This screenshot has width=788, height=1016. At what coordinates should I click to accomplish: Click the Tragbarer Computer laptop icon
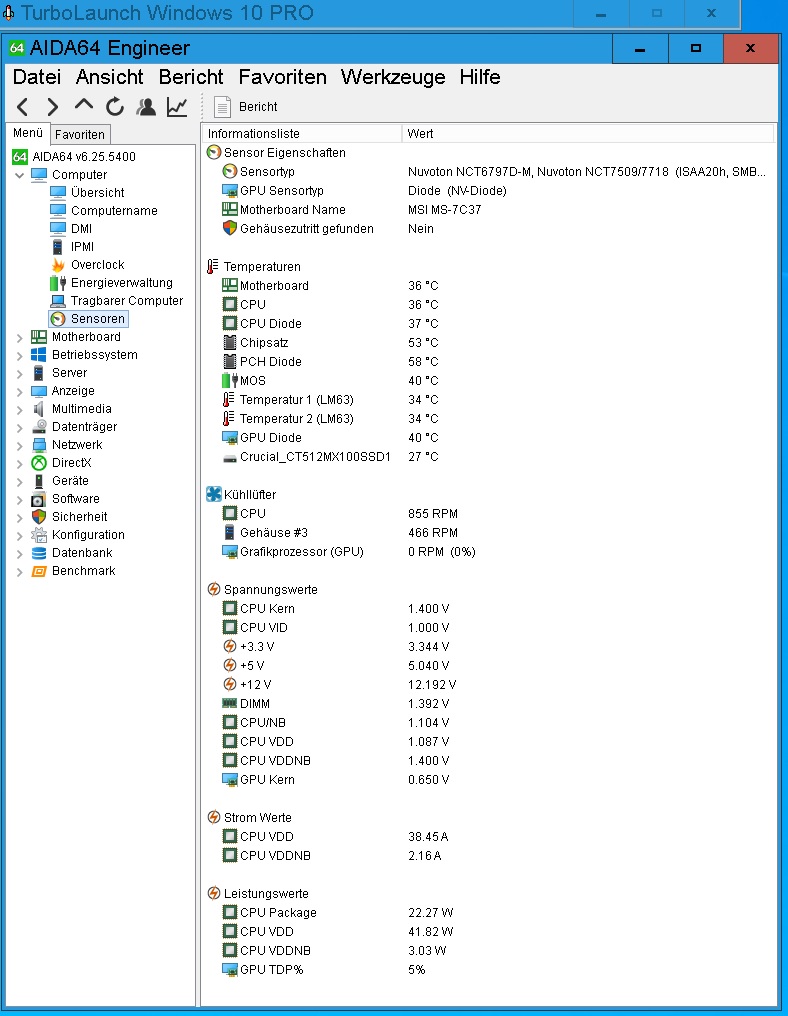point(58,301)
